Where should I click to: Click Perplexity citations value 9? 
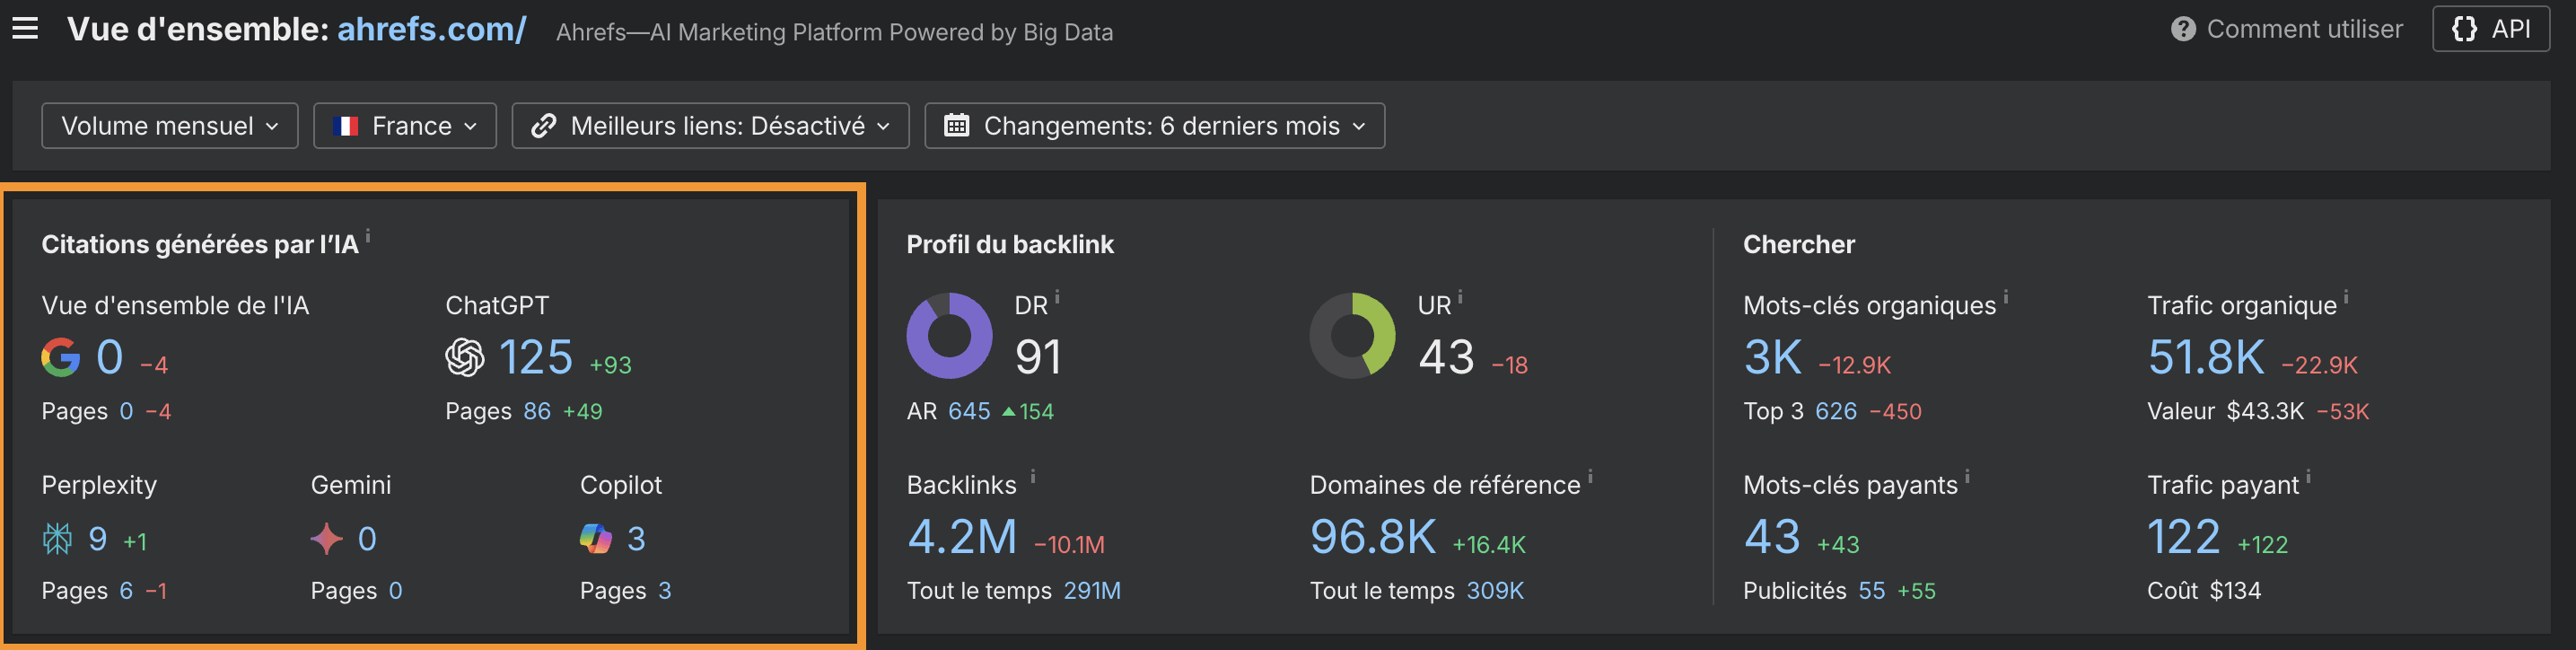97,539
